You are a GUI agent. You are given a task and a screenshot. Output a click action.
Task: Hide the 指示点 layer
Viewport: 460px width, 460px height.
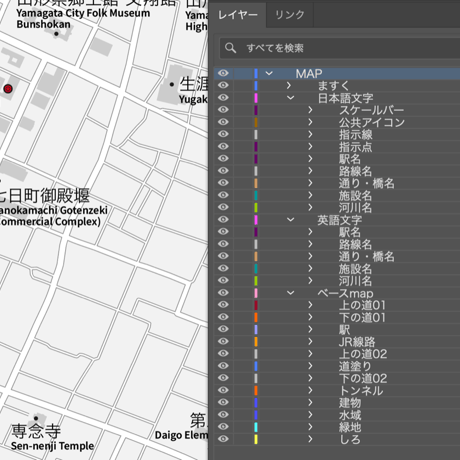223,146
